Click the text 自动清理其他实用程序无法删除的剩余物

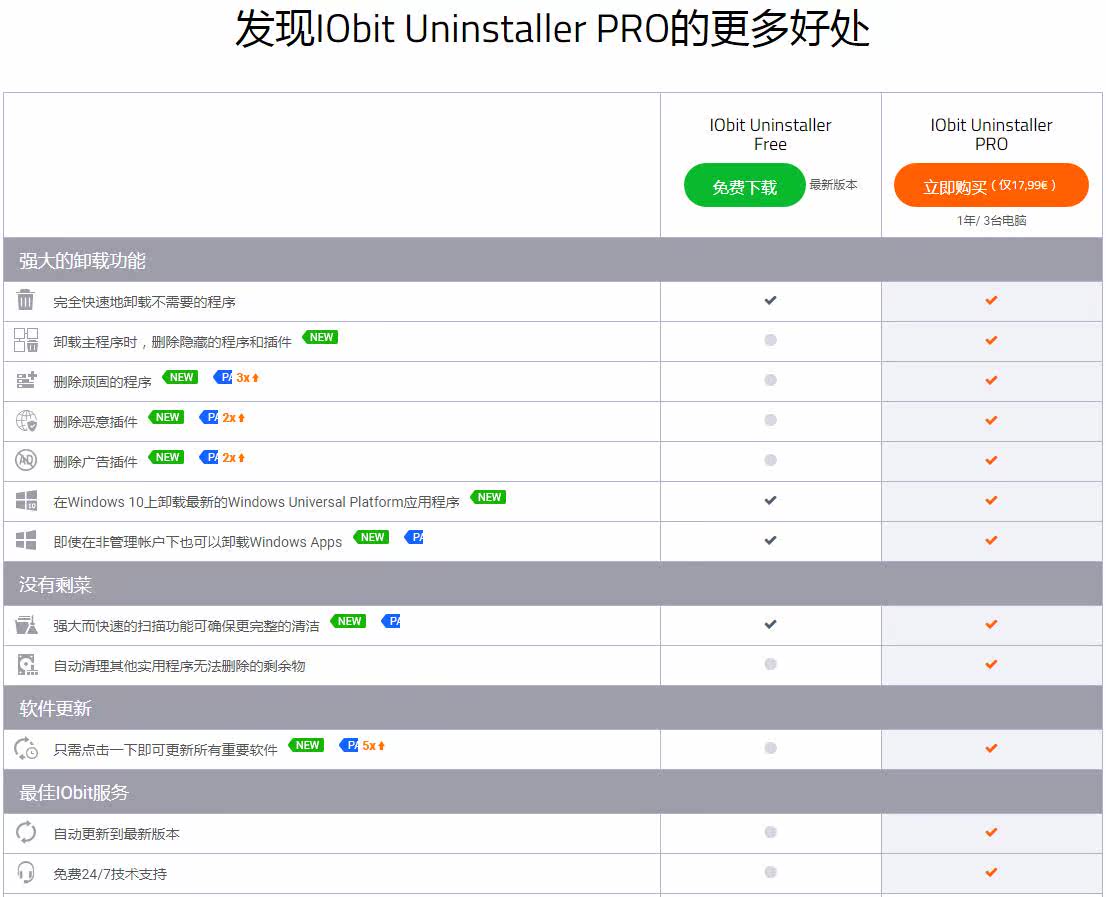tap(179, 666)
